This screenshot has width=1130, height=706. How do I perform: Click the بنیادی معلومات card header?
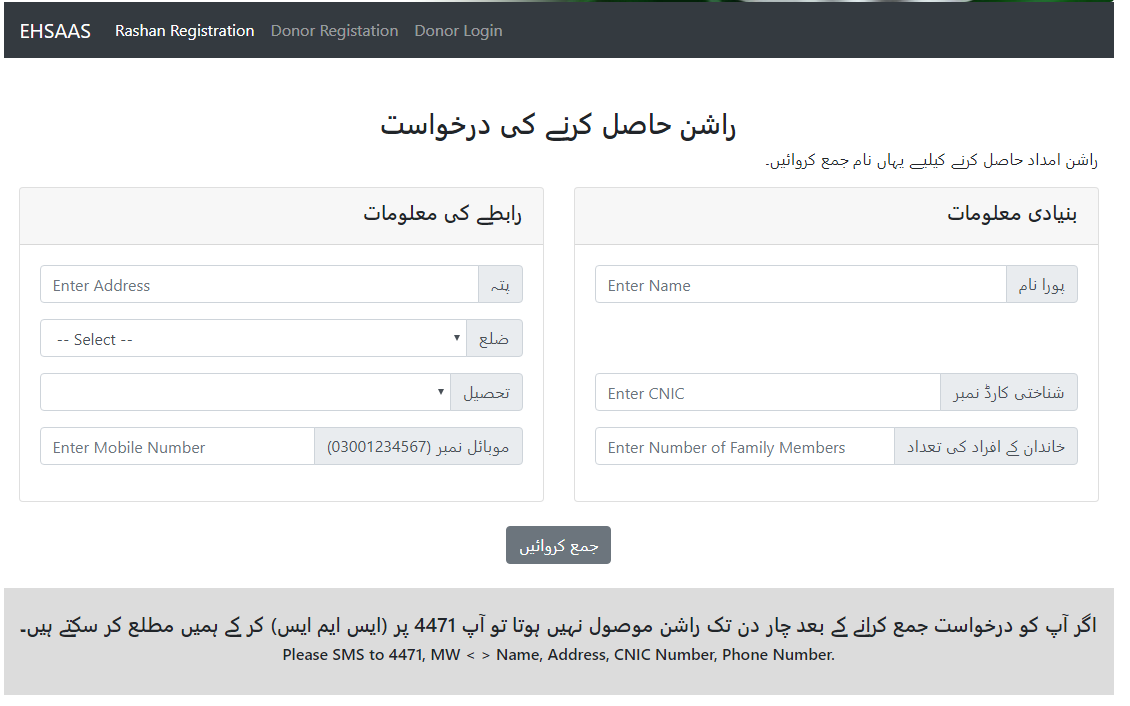pos(837,216)
